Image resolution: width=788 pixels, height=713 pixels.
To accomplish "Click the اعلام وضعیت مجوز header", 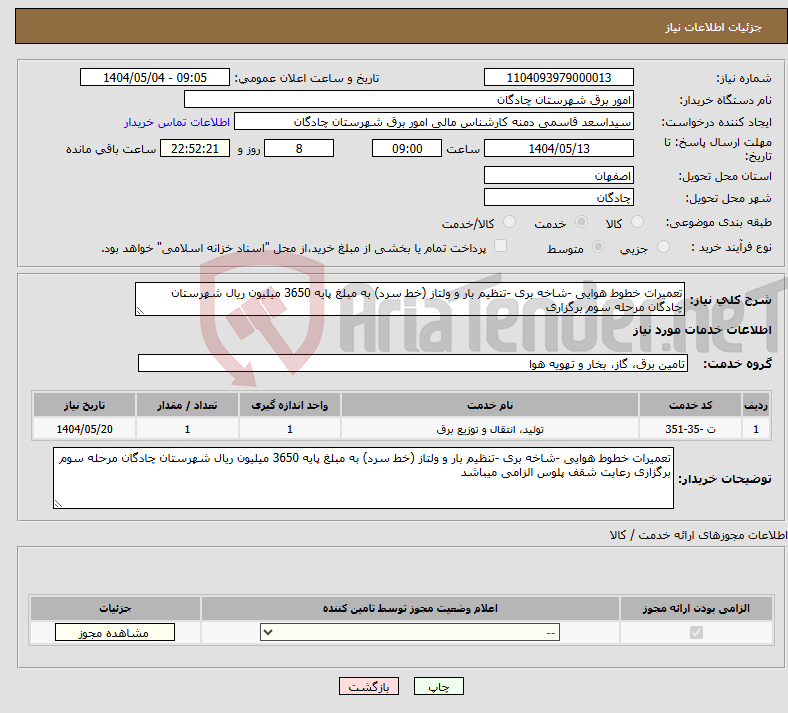I will (x=410, y=608).
